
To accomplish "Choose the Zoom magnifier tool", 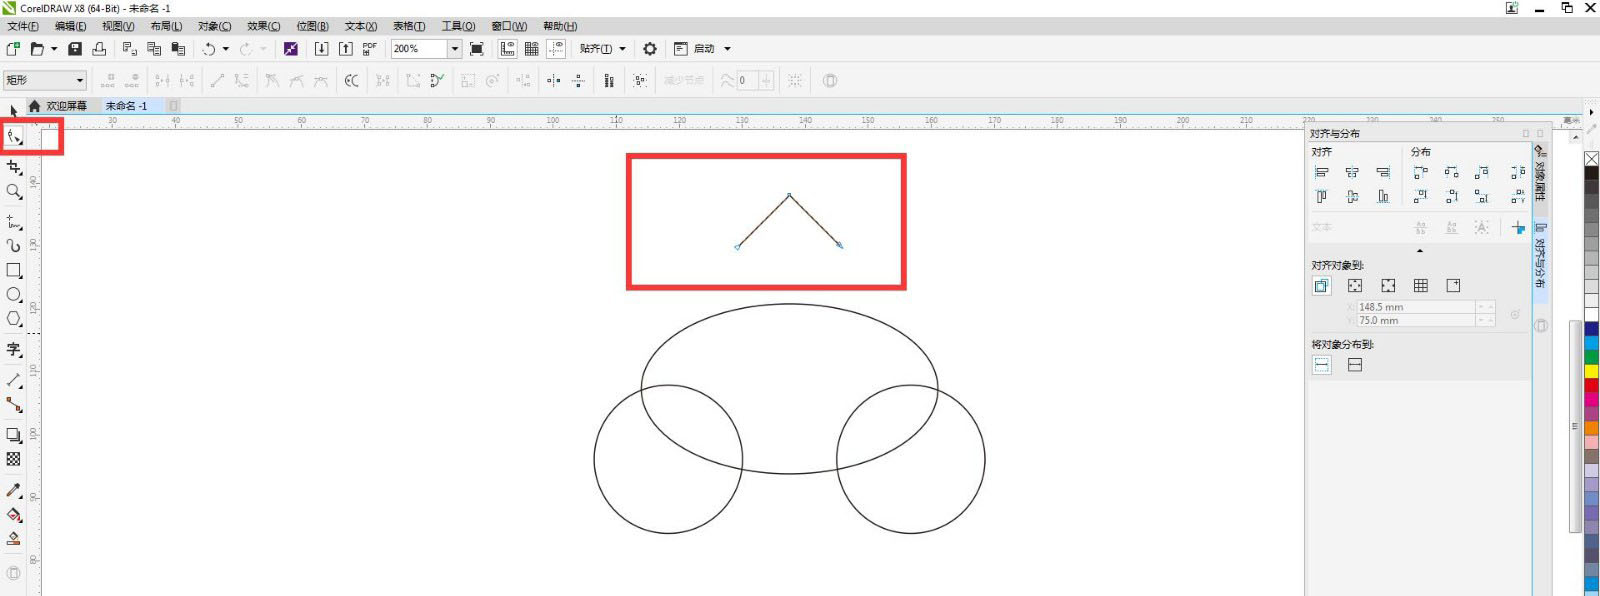I will pos(14,191).
